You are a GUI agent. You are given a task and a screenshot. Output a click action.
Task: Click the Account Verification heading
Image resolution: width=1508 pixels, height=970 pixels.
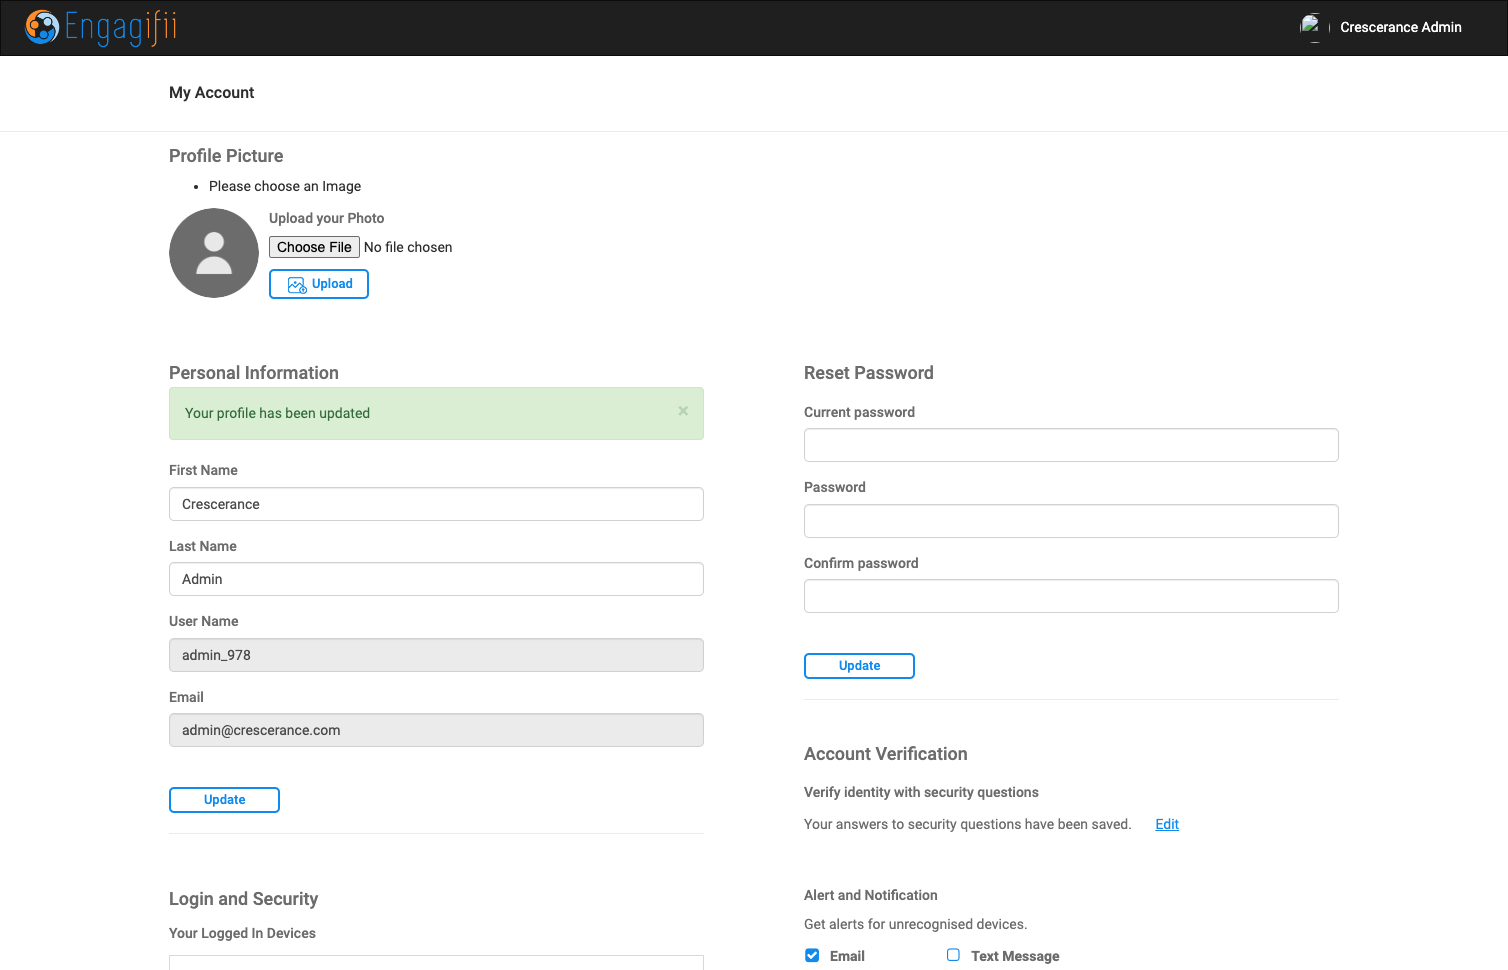pyautogui.click(x=886, y=754)
